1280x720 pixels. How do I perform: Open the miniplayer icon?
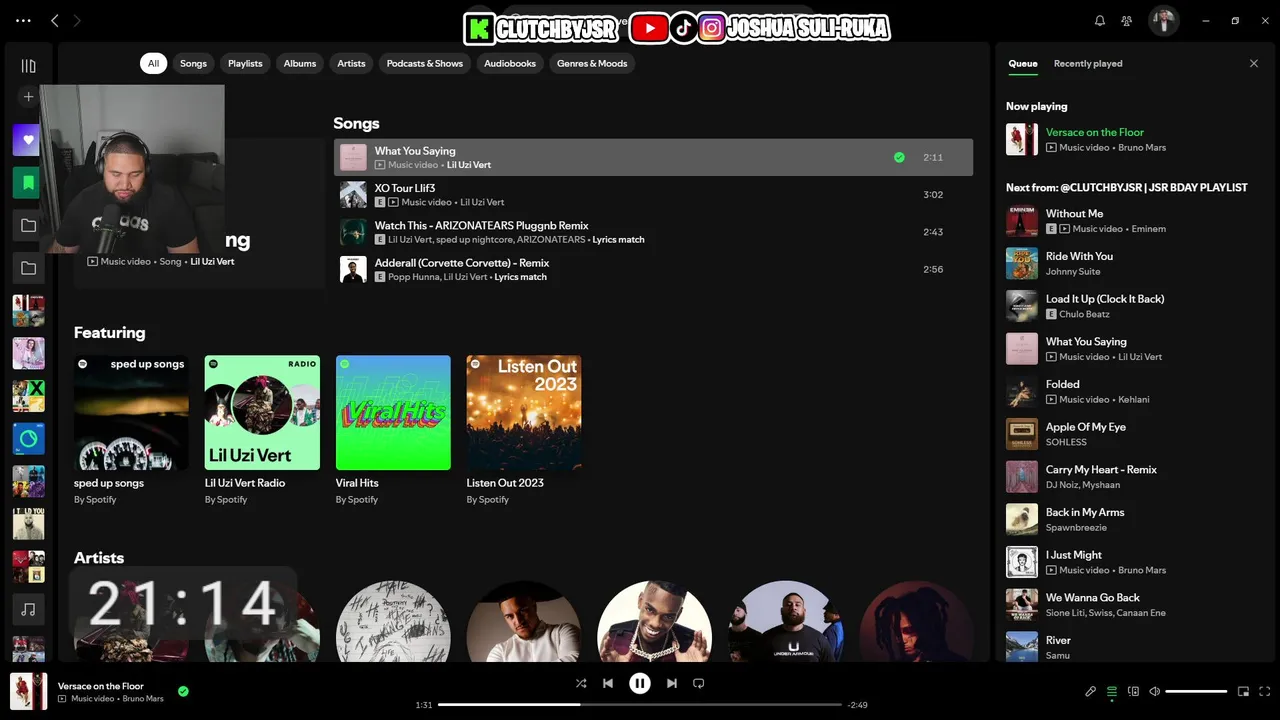point(1244,691)
